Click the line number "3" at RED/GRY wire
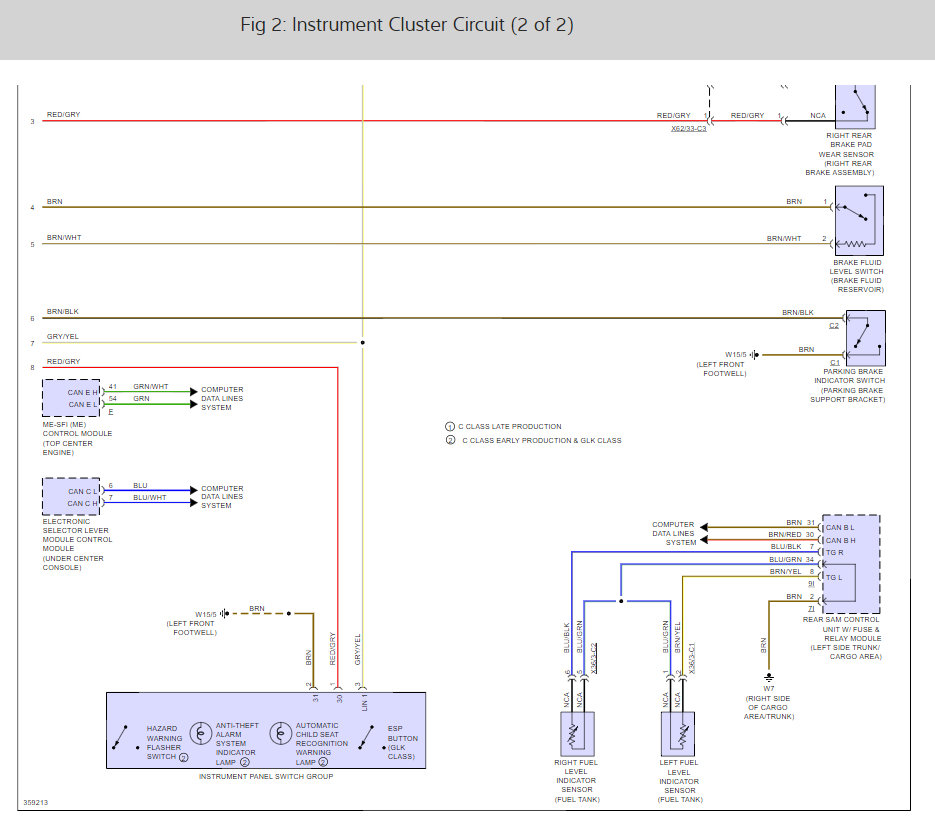The height and width of the screenshot is (824, 935). pos(32,122)
